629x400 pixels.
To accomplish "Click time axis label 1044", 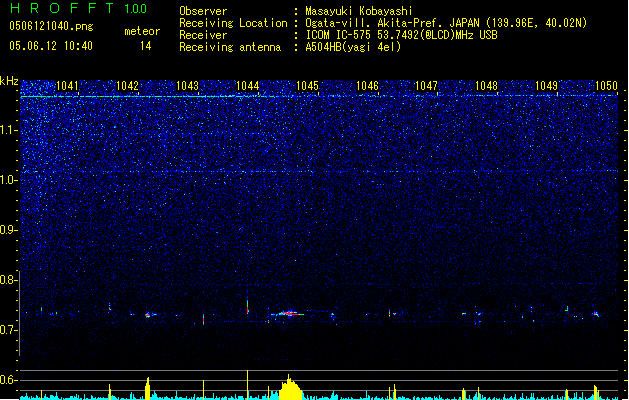I will point(248,86).
